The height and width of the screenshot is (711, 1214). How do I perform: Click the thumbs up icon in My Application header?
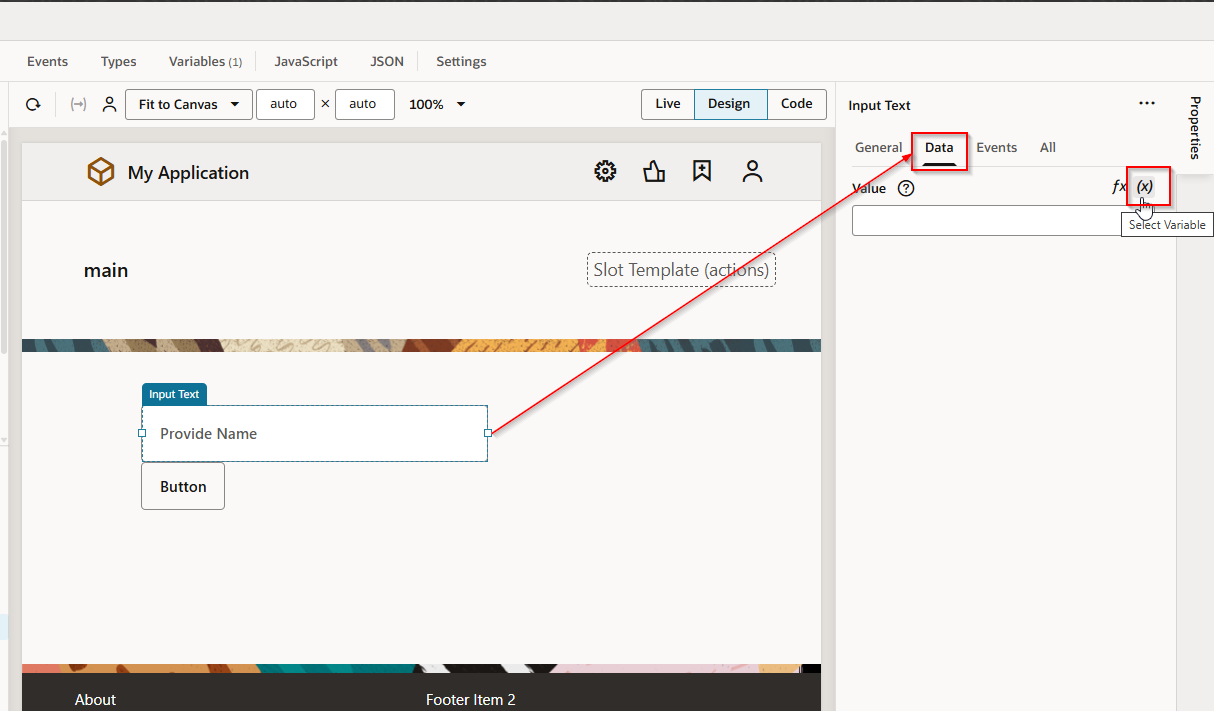[x=654, y=171]
